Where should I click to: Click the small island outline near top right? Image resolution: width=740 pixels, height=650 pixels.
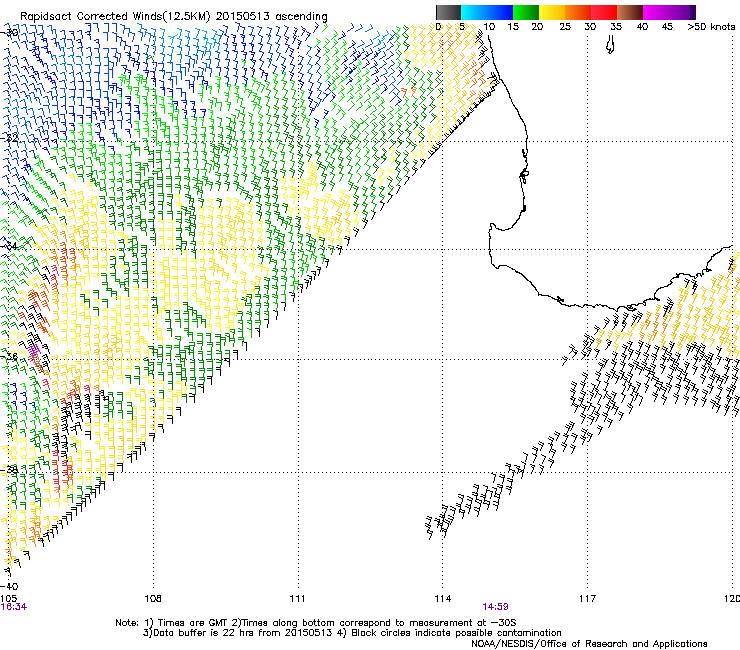(x=610, y=45)
